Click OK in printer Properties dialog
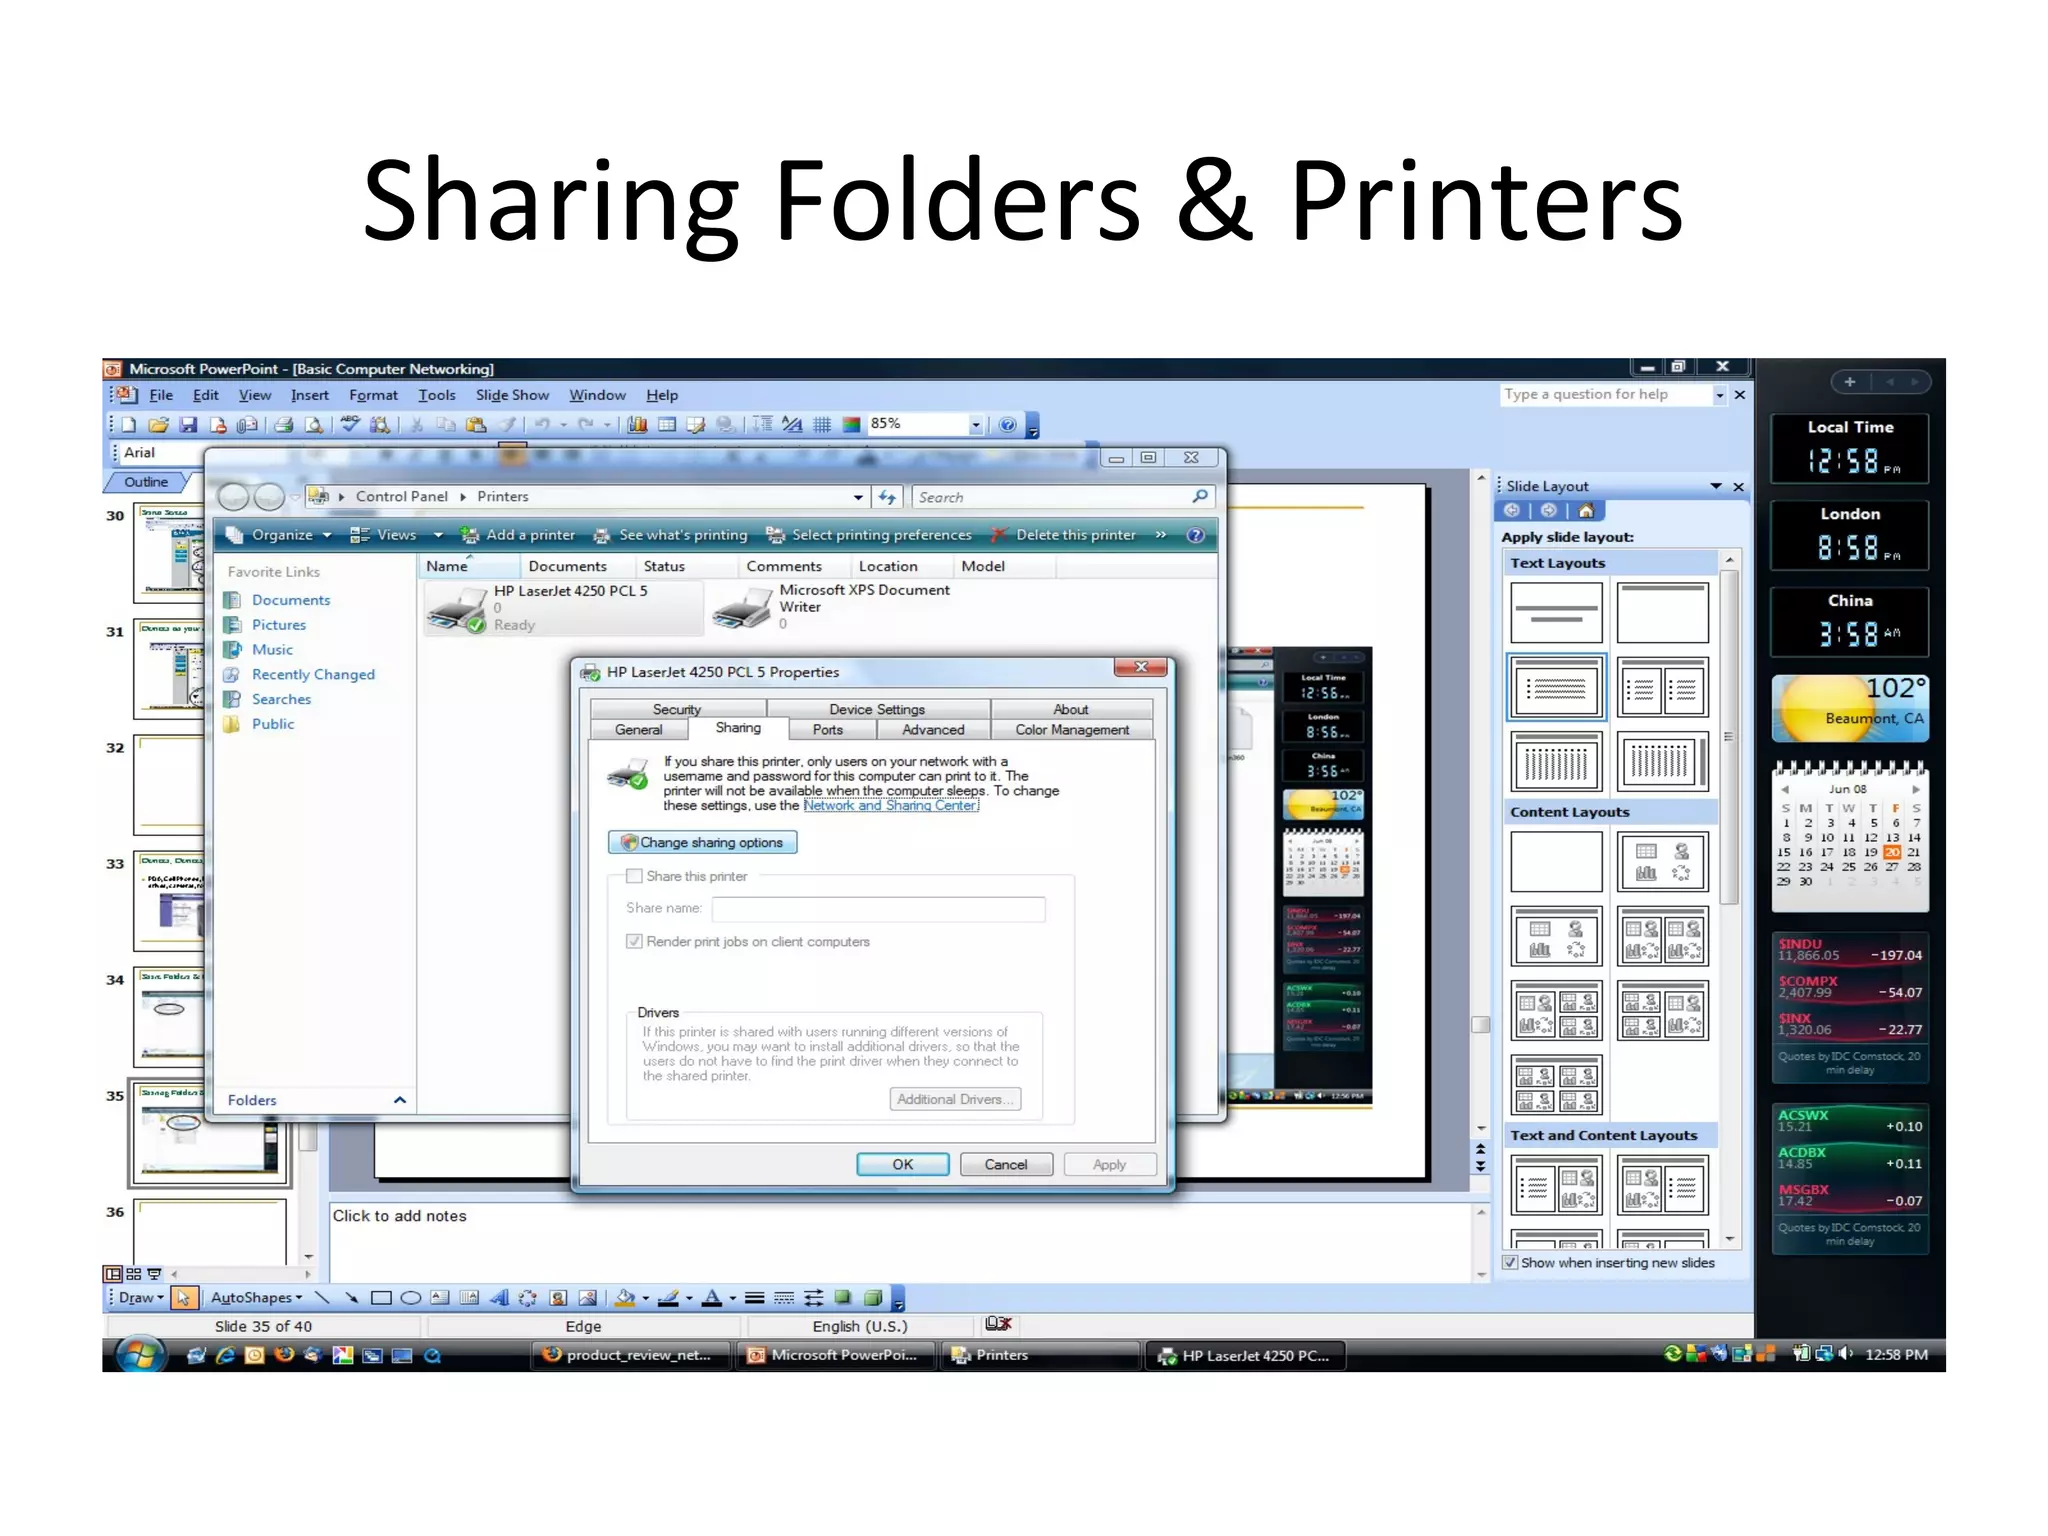The image size is (2048, 1536). pyautogui.click(x=903, y=1165)
